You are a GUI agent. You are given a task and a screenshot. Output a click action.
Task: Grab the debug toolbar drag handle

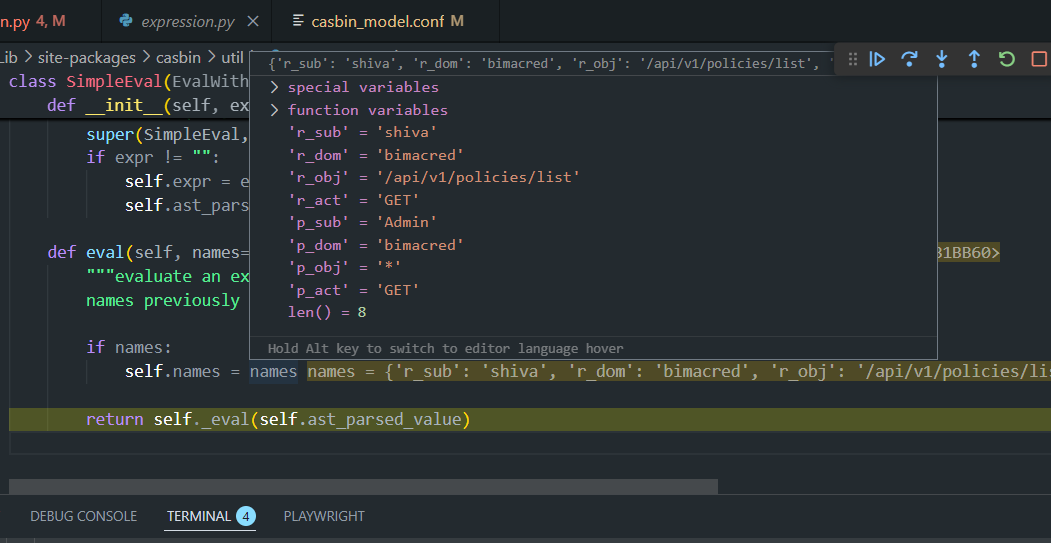(x=853, y=59)
